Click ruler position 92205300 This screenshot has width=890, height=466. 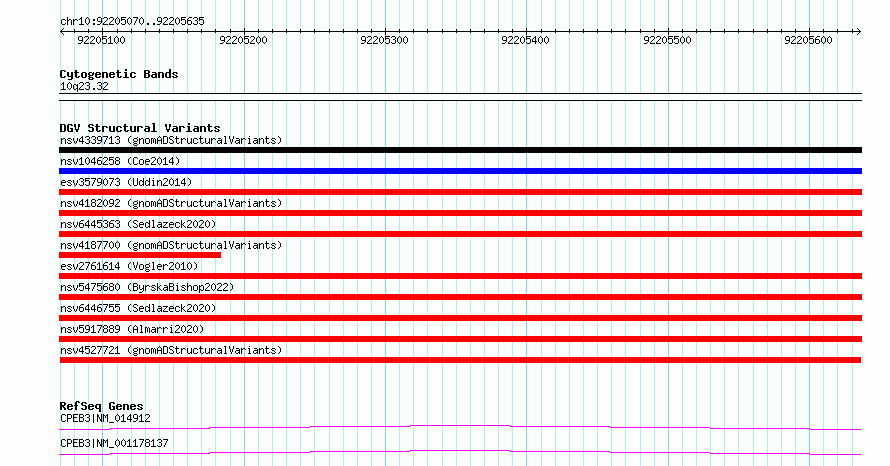tap(384, 40)
